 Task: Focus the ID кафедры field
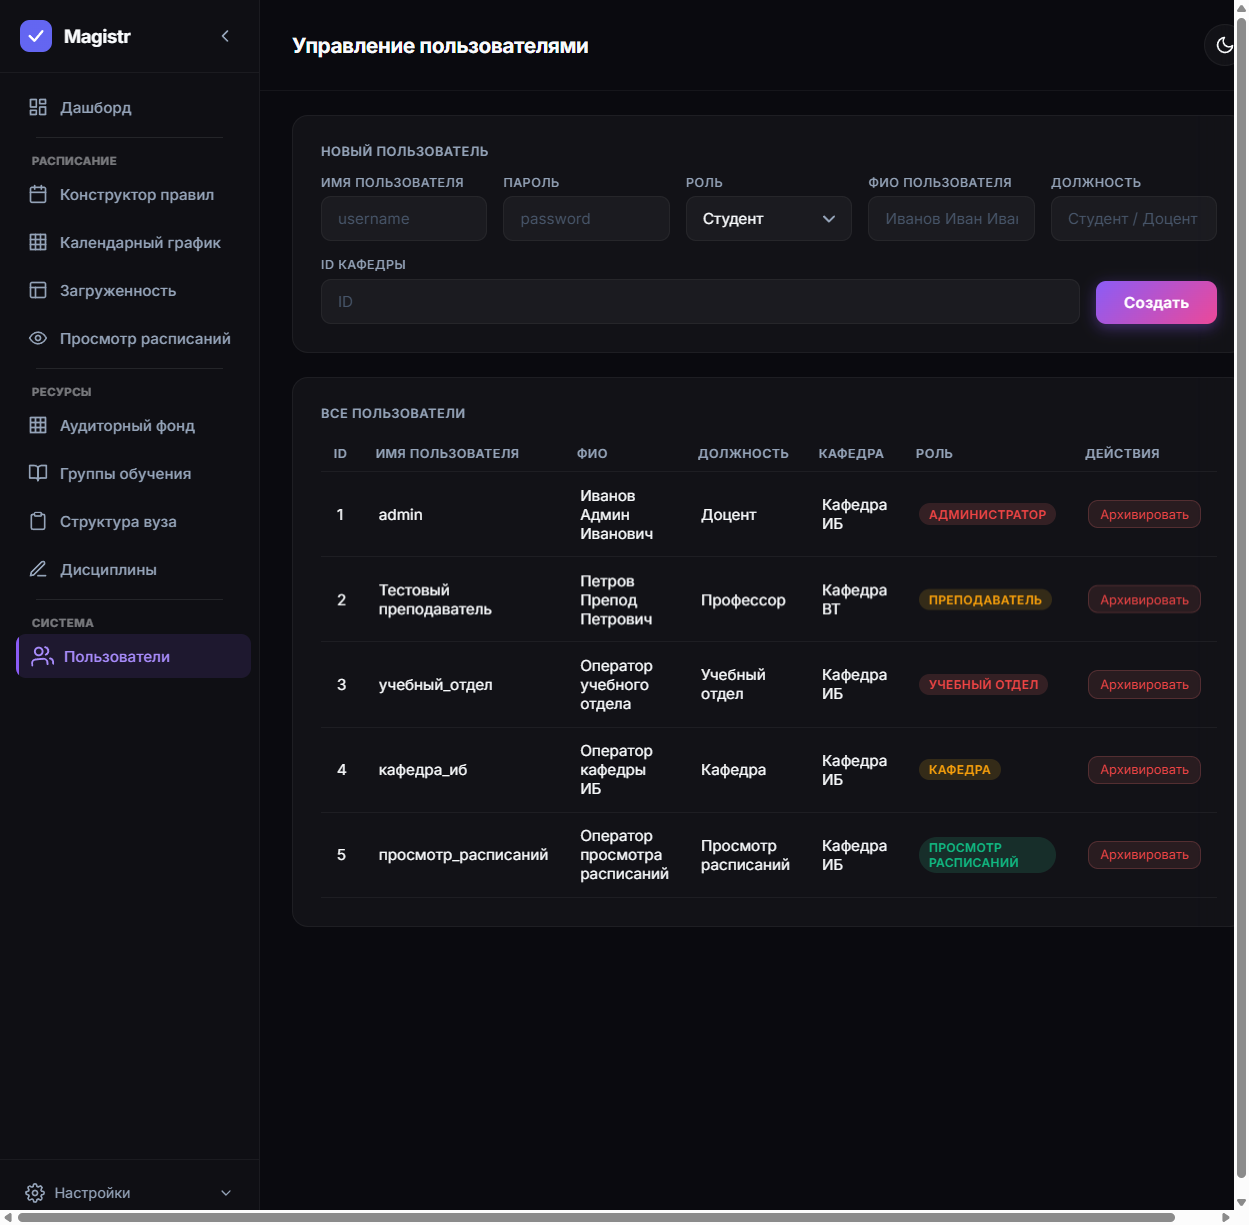(x=700, y=301)
